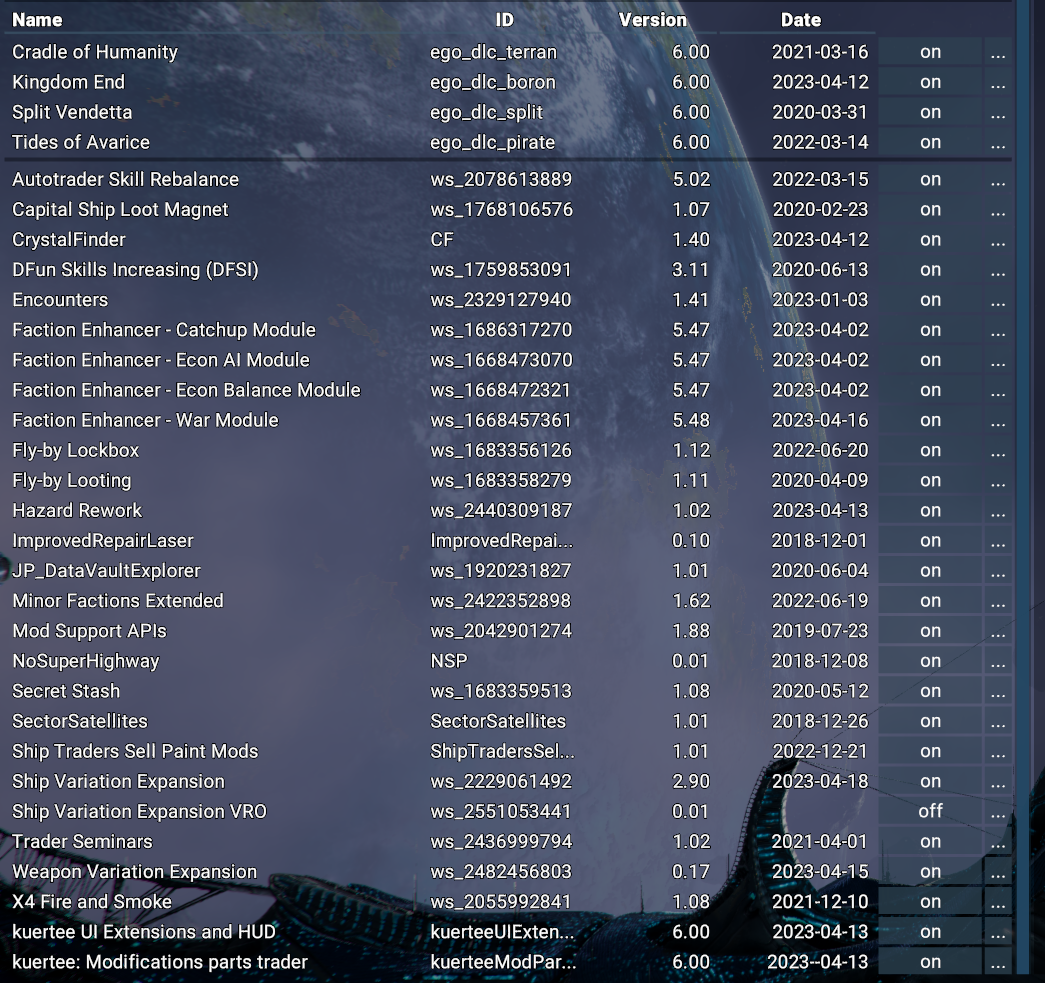Select the date 2023-04-18
The image size is (1045, 983).
point(820,781)
